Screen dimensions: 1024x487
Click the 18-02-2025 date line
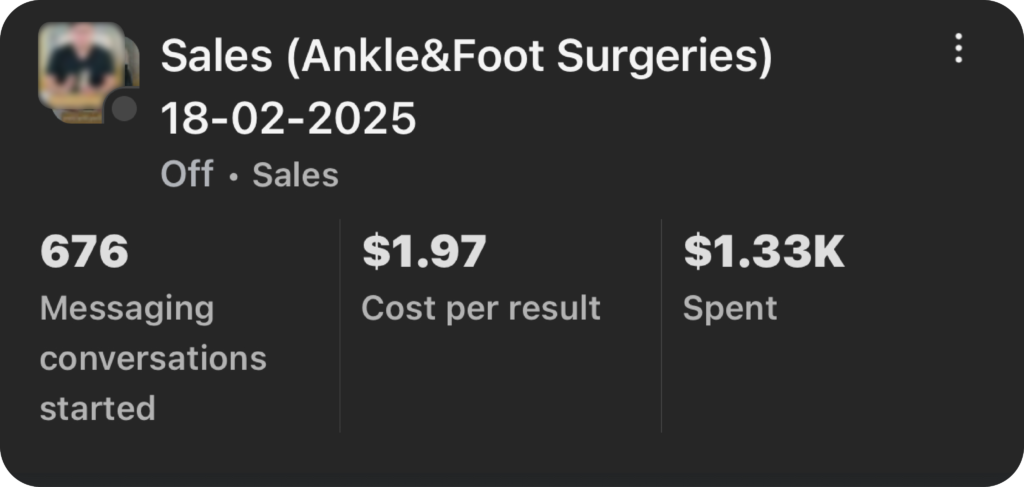click(x=288, y=119)
